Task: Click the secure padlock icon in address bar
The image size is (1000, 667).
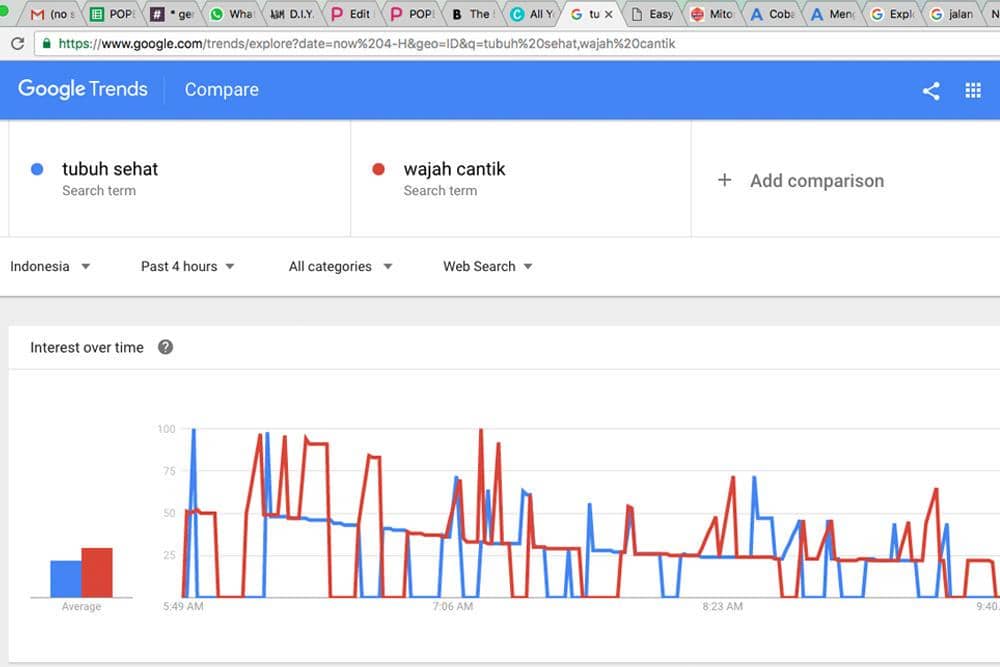Action: click(x=46, y=44)
